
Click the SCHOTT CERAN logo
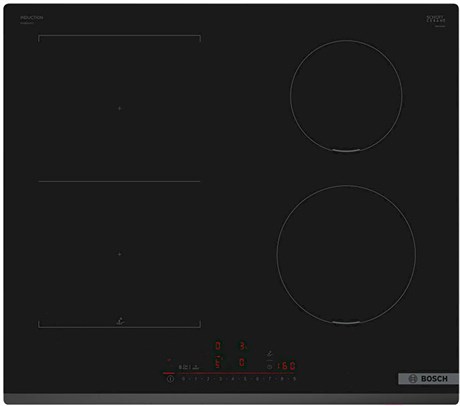(x=436, y=19)
